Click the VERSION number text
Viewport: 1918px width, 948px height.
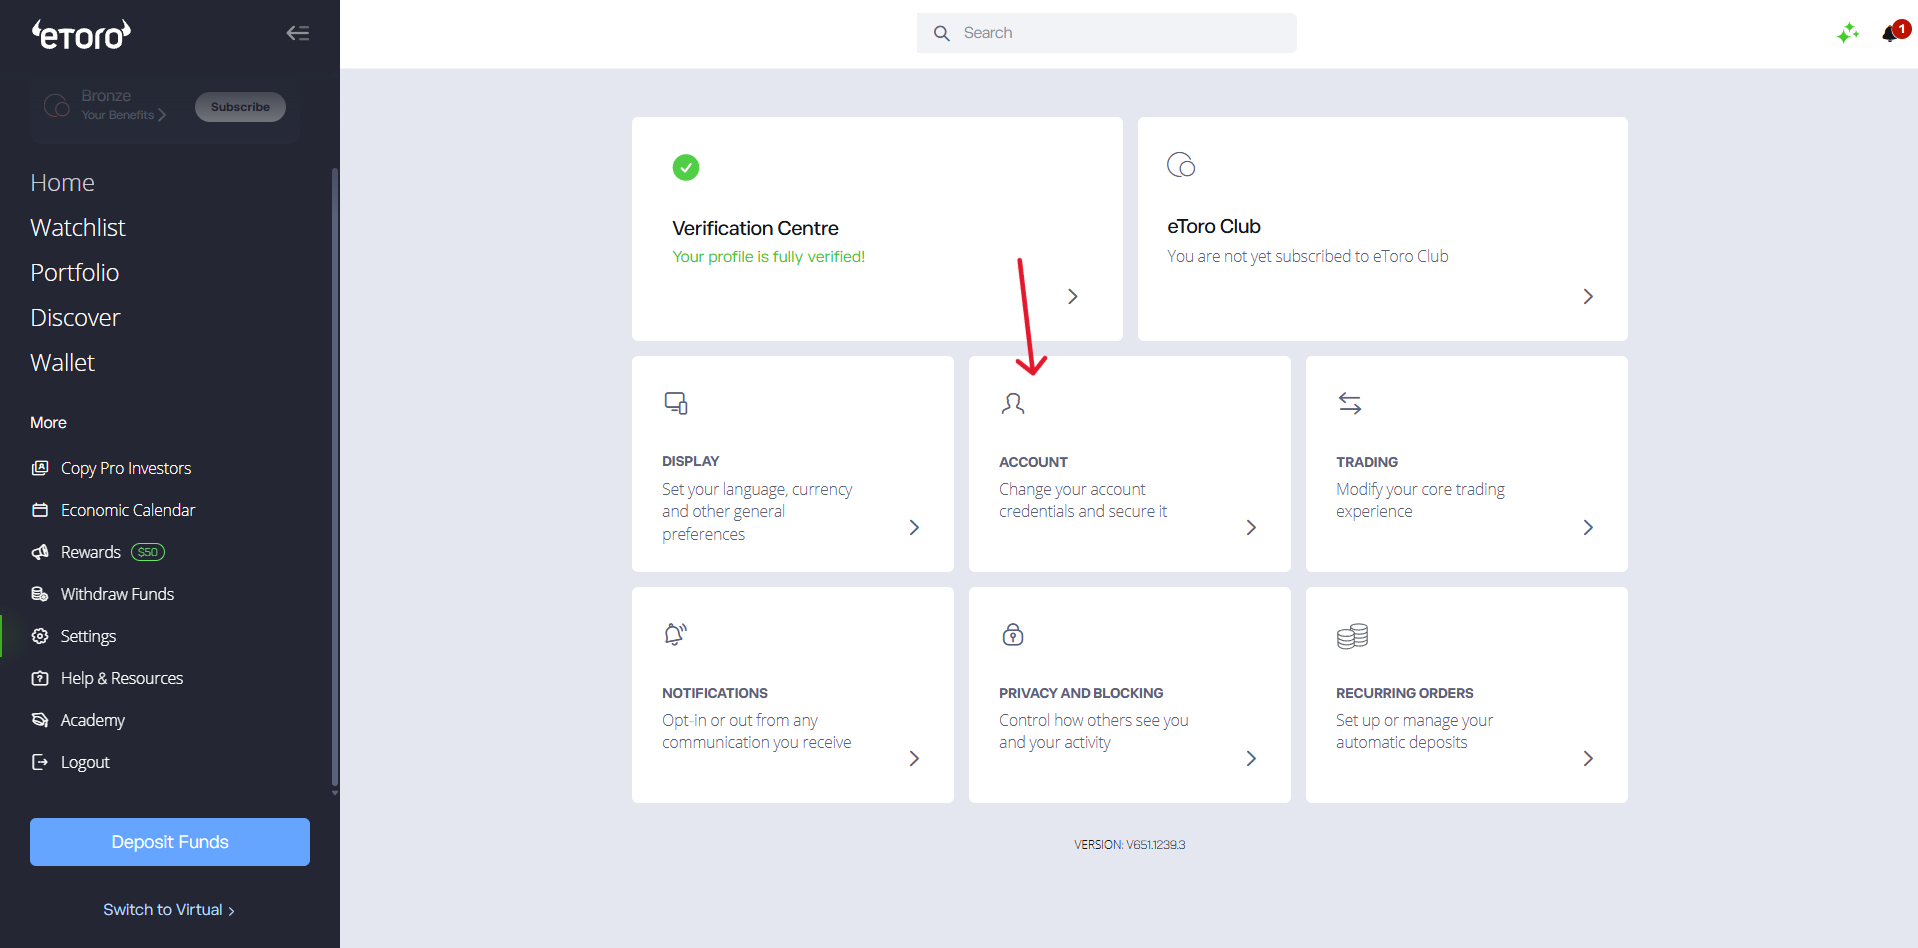pos(1130,845)
